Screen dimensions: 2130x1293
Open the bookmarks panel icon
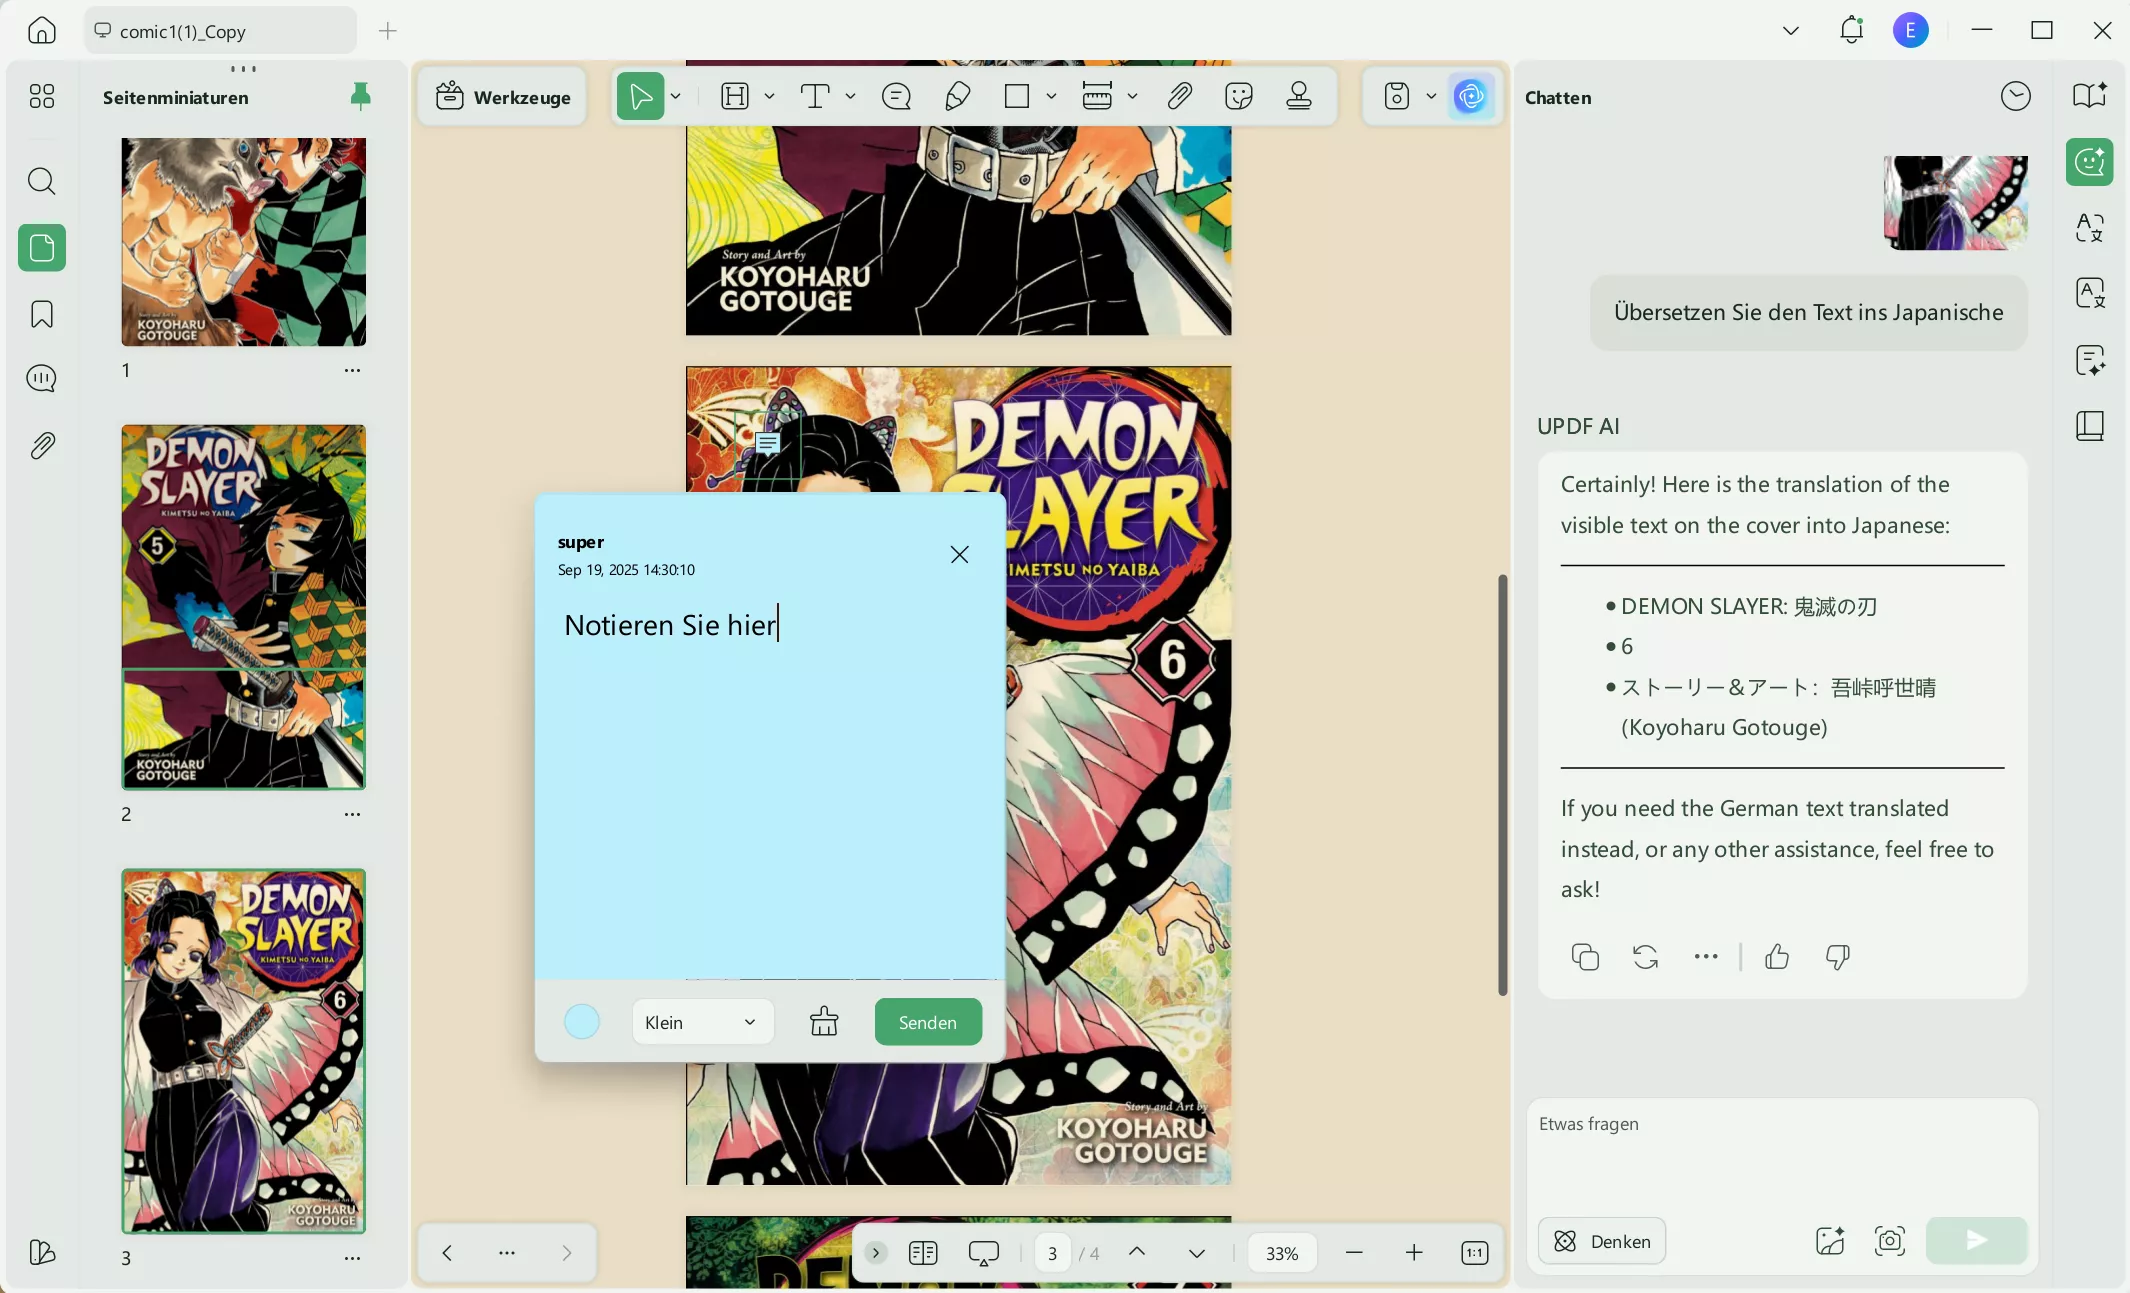tap(41, 314)
